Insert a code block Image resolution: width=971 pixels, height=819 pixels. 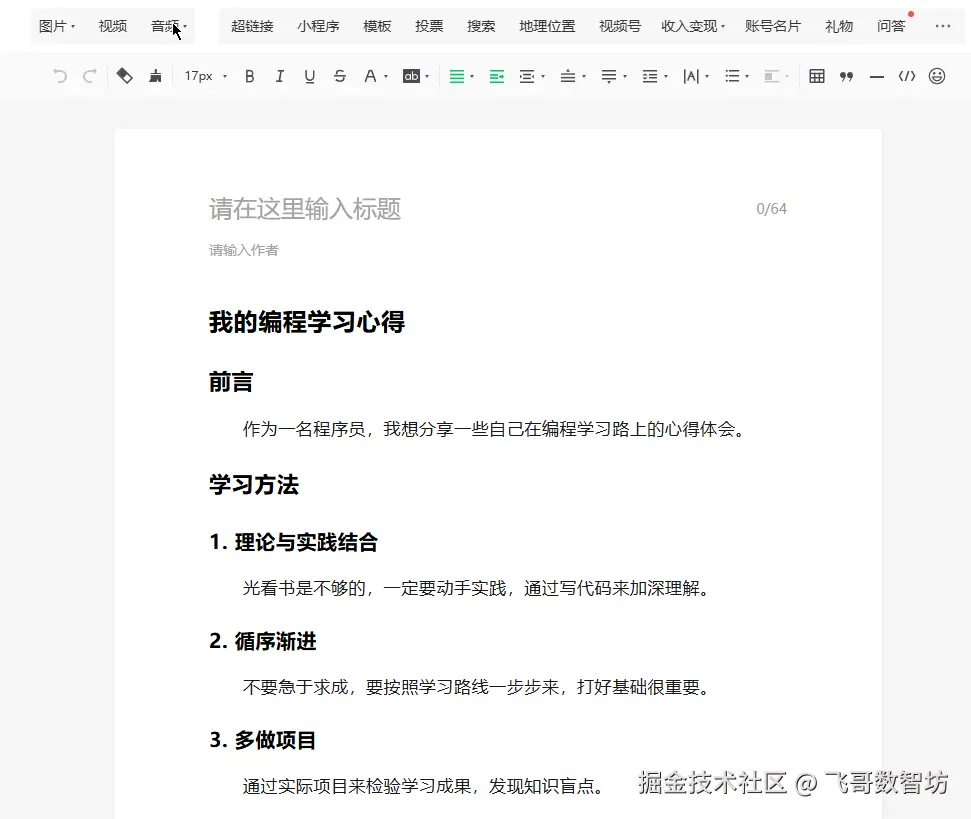pos(907,76)
